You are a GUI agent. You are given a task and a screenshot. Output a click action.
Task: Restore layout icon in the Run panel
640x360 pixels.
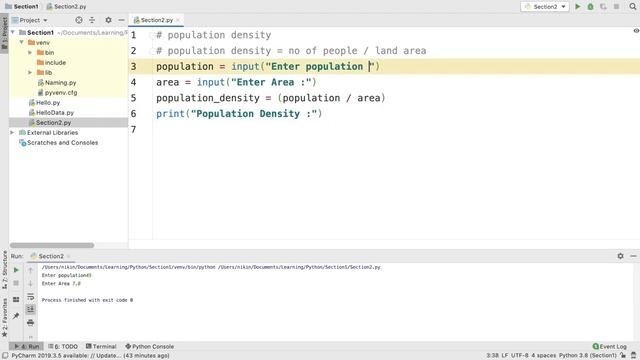(16, 300)
